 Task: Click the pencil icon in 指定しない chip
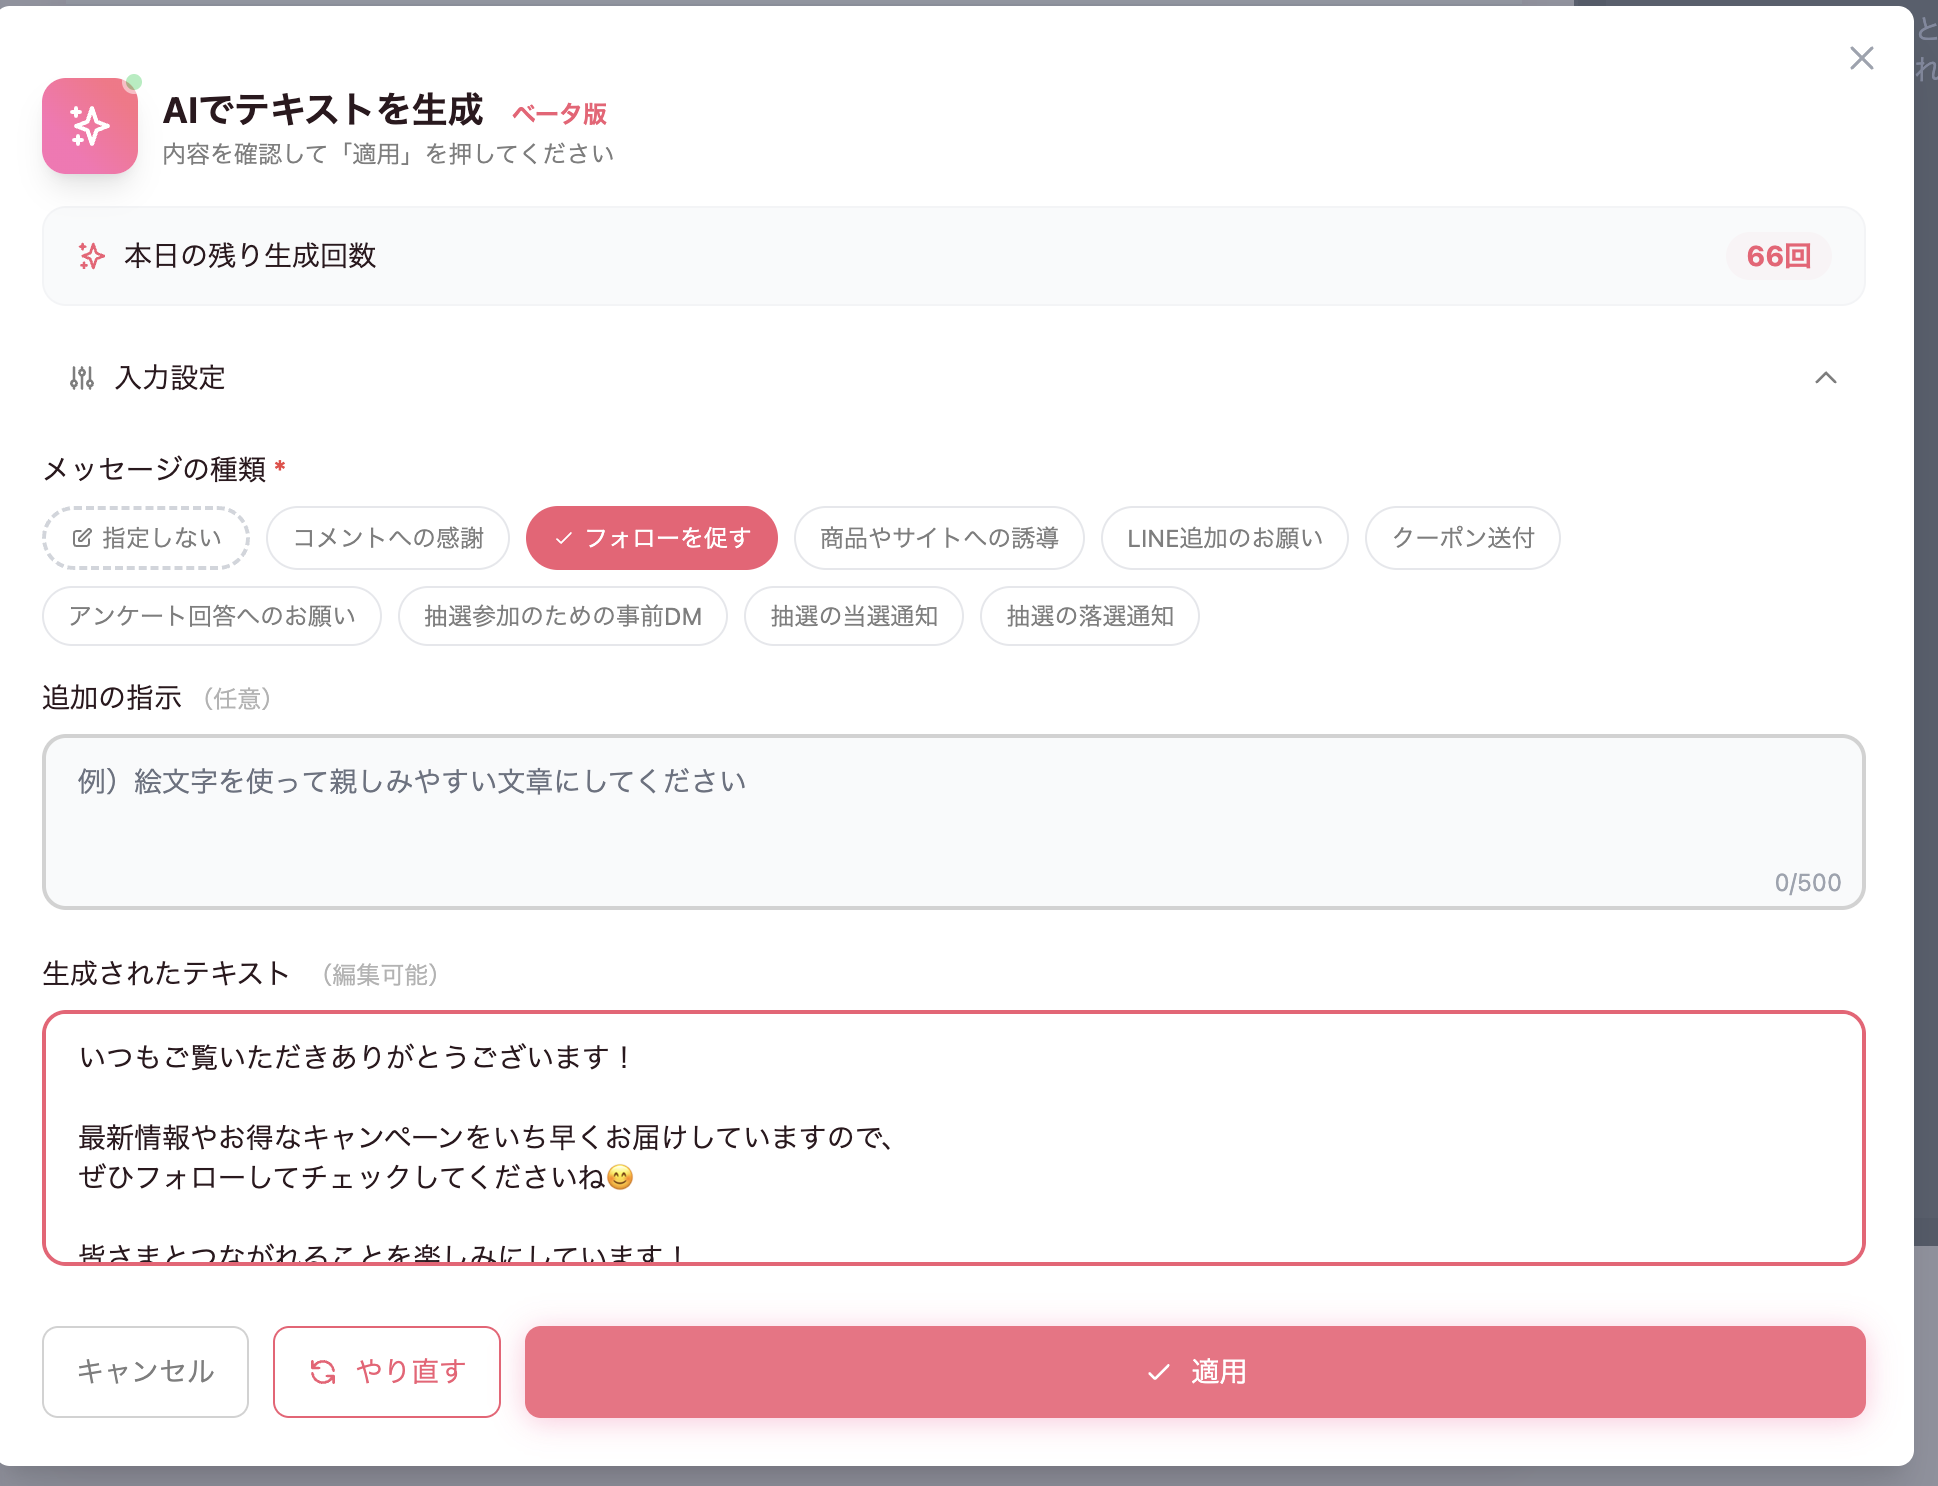point(82,538)
